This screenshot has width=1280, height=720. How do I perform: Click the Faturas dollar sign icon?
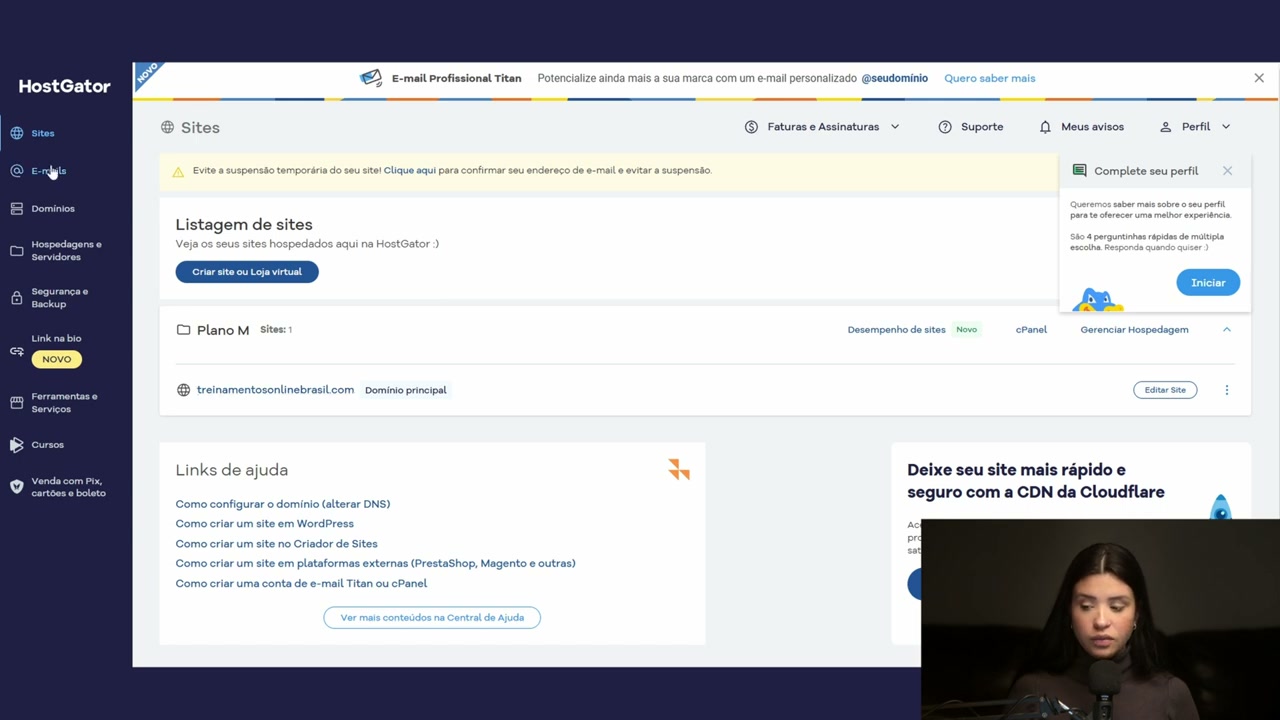point(751,127)
